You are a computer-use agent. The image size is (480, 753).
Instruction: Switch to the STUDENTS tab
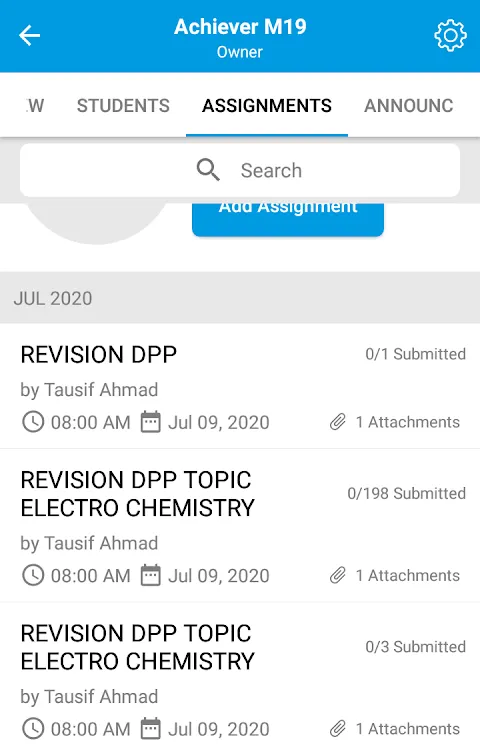(x=123, y=106)
